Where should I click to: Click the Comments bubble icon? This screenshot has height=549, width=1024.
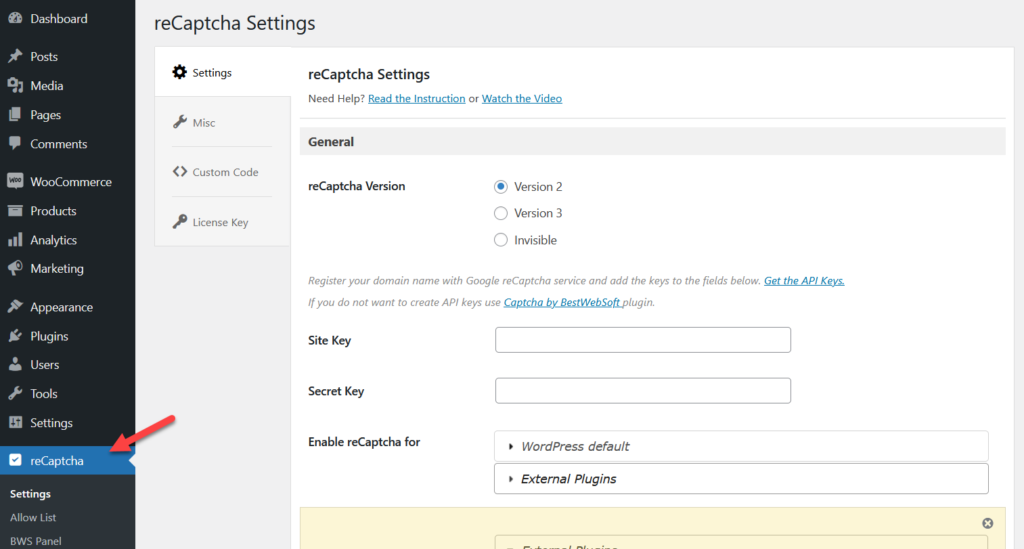(15, 144)
